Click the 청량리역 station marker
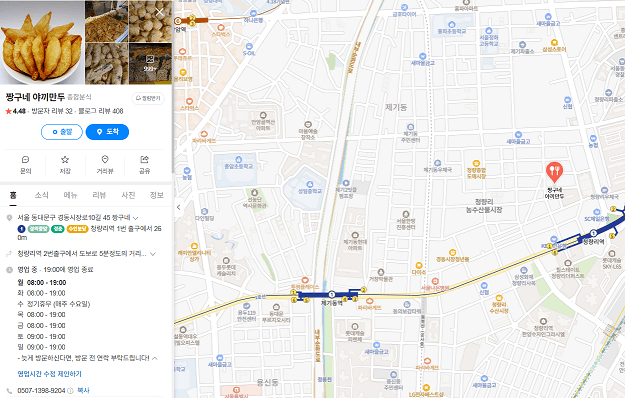This screenshot has width=625, height=398. point(594,233)
